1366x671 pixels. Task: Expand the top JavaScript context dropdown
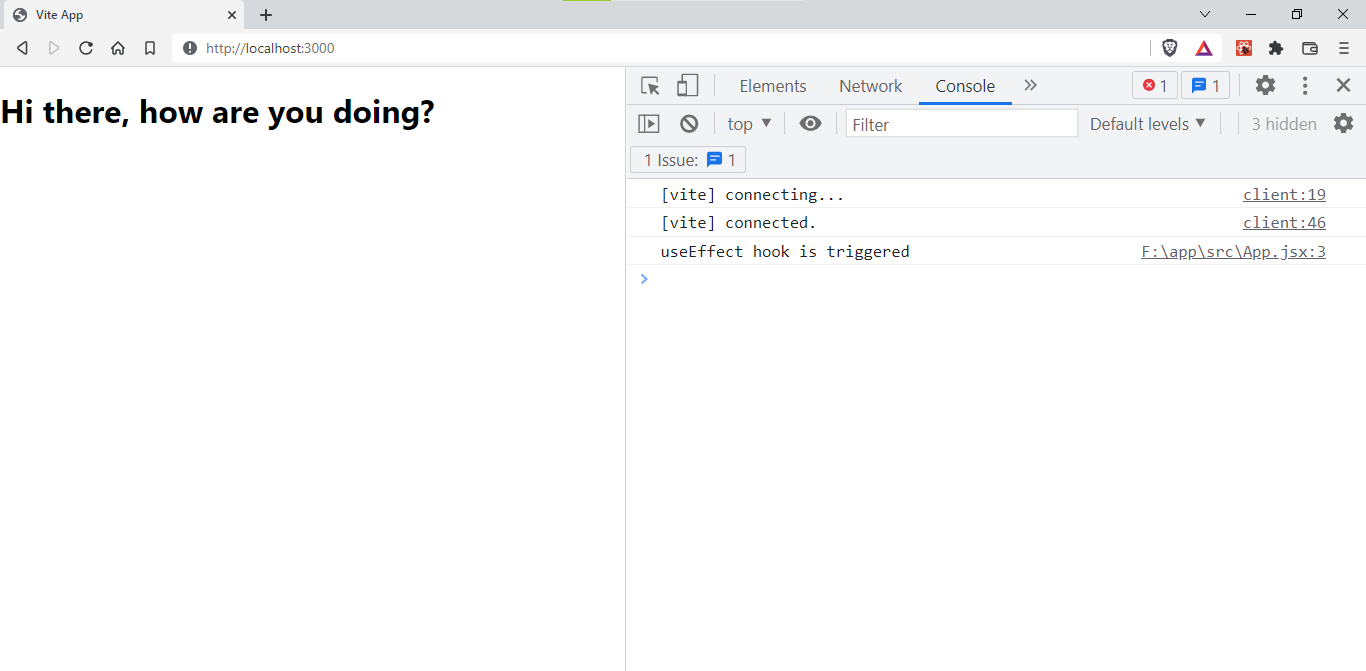tap(749, 124)
